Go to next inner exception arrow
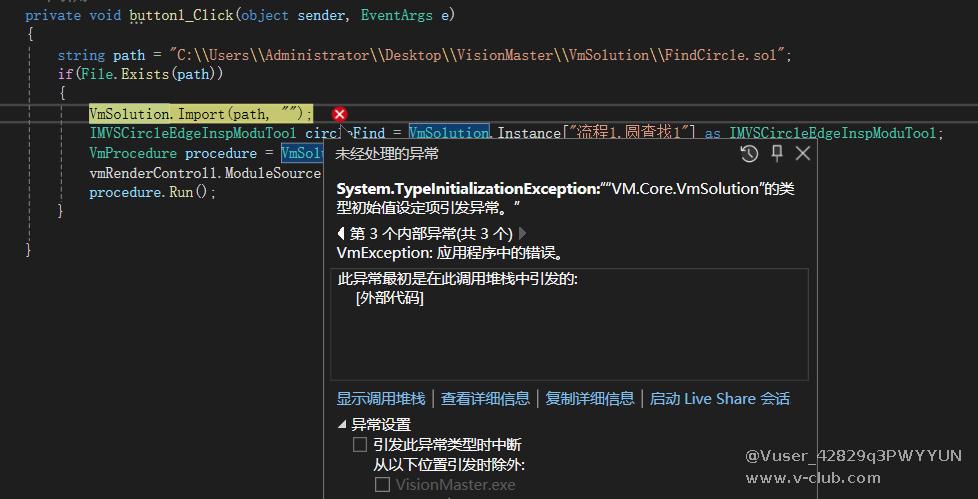The image size is (978, 499). click(x=523, y=233)
